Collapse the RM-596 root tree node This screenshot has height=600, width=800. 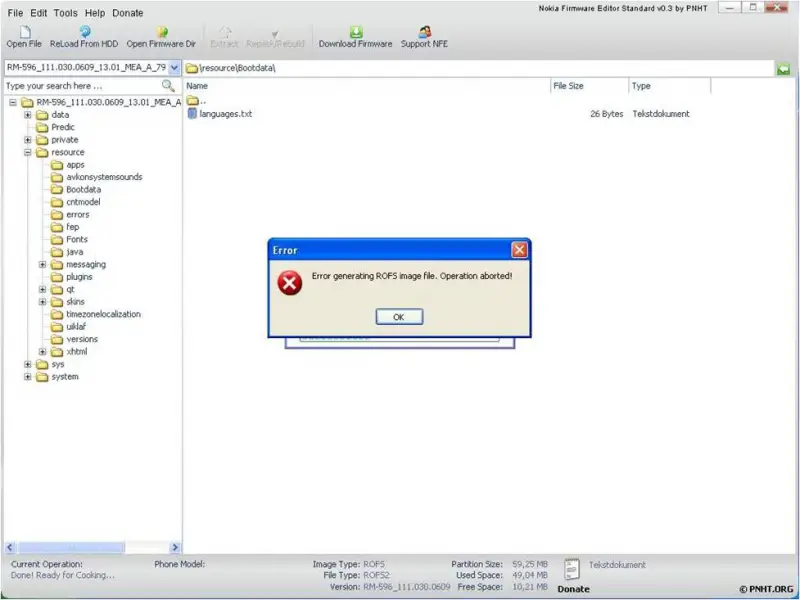13,103
